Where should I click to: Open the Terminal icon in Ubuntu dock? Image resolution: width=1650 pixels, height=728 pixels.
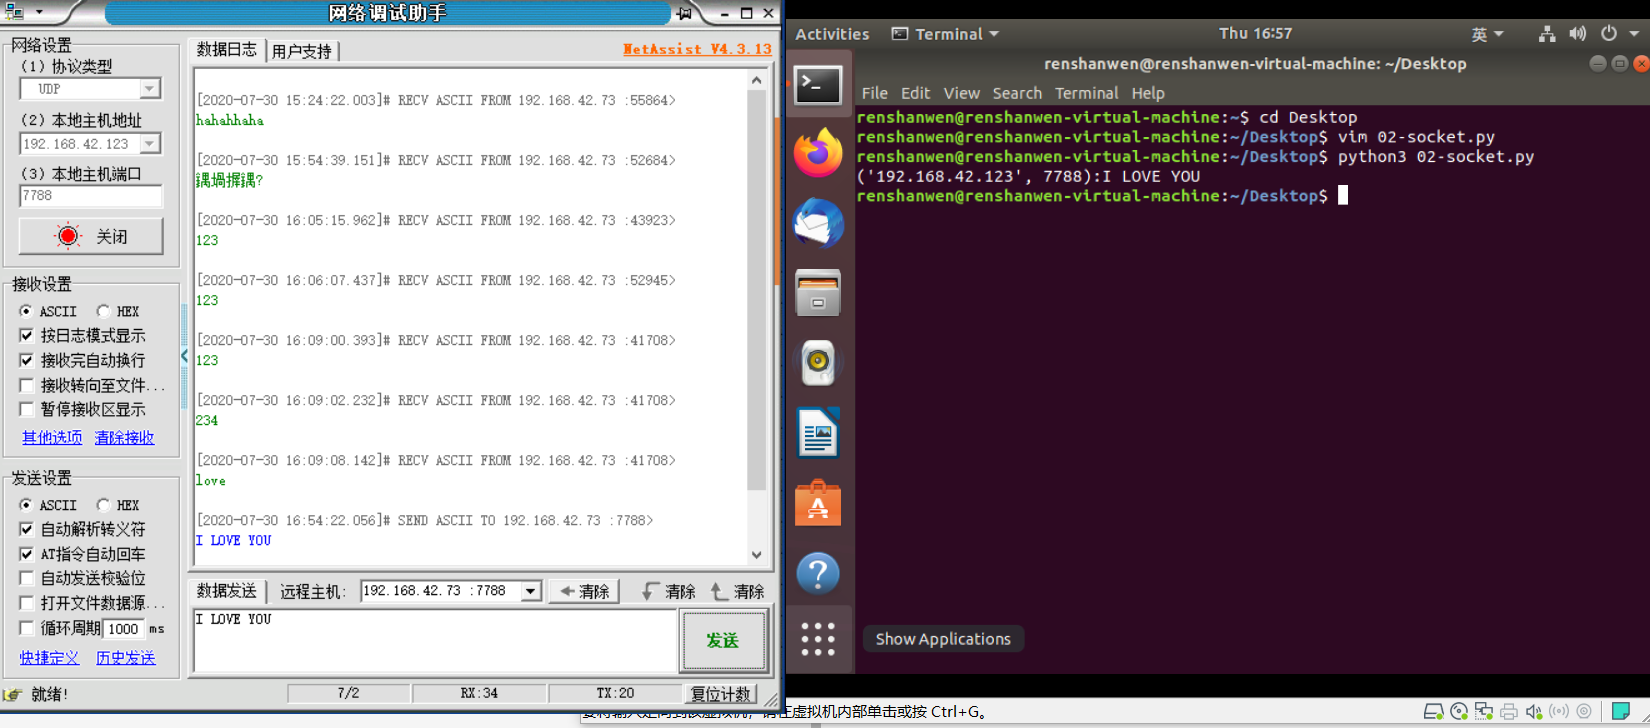point(818,85)
